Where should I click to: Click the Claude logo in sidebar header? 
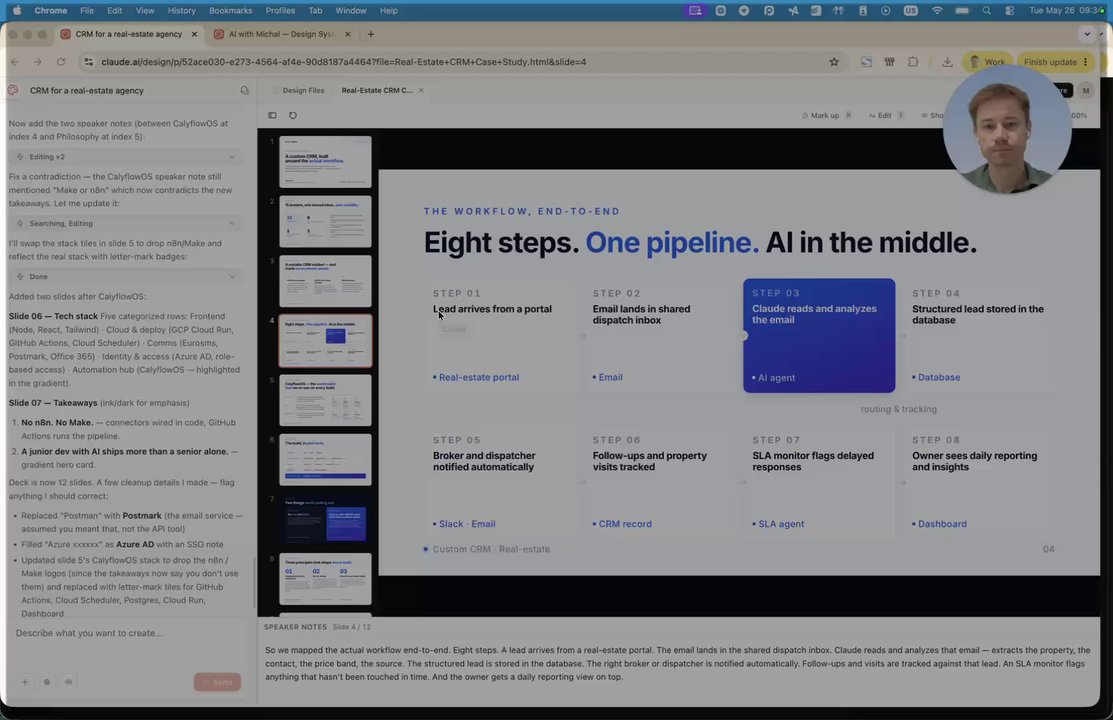(13, 90)
